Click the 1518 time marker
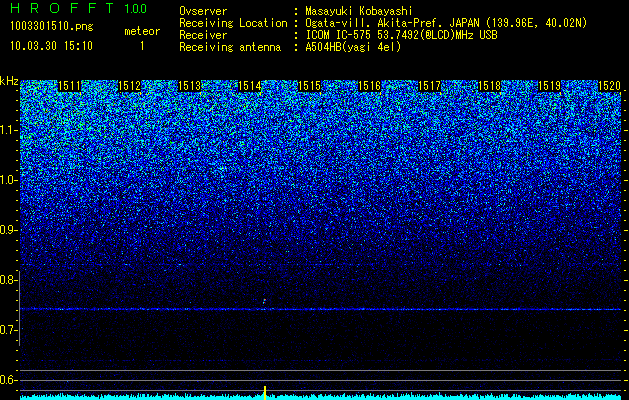The width and height of the screenshot is (629, 400). (489, 86)
